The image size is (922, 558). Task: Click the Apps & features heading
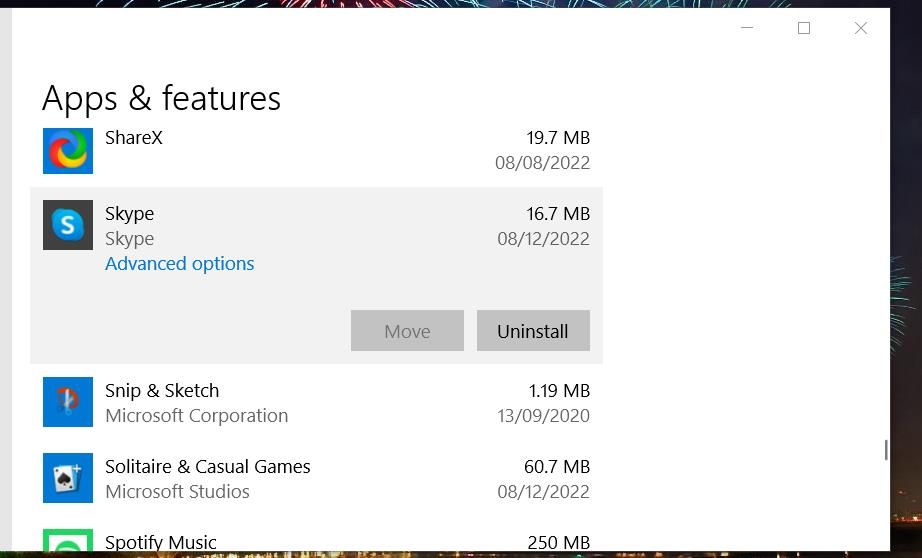point(161,98)
